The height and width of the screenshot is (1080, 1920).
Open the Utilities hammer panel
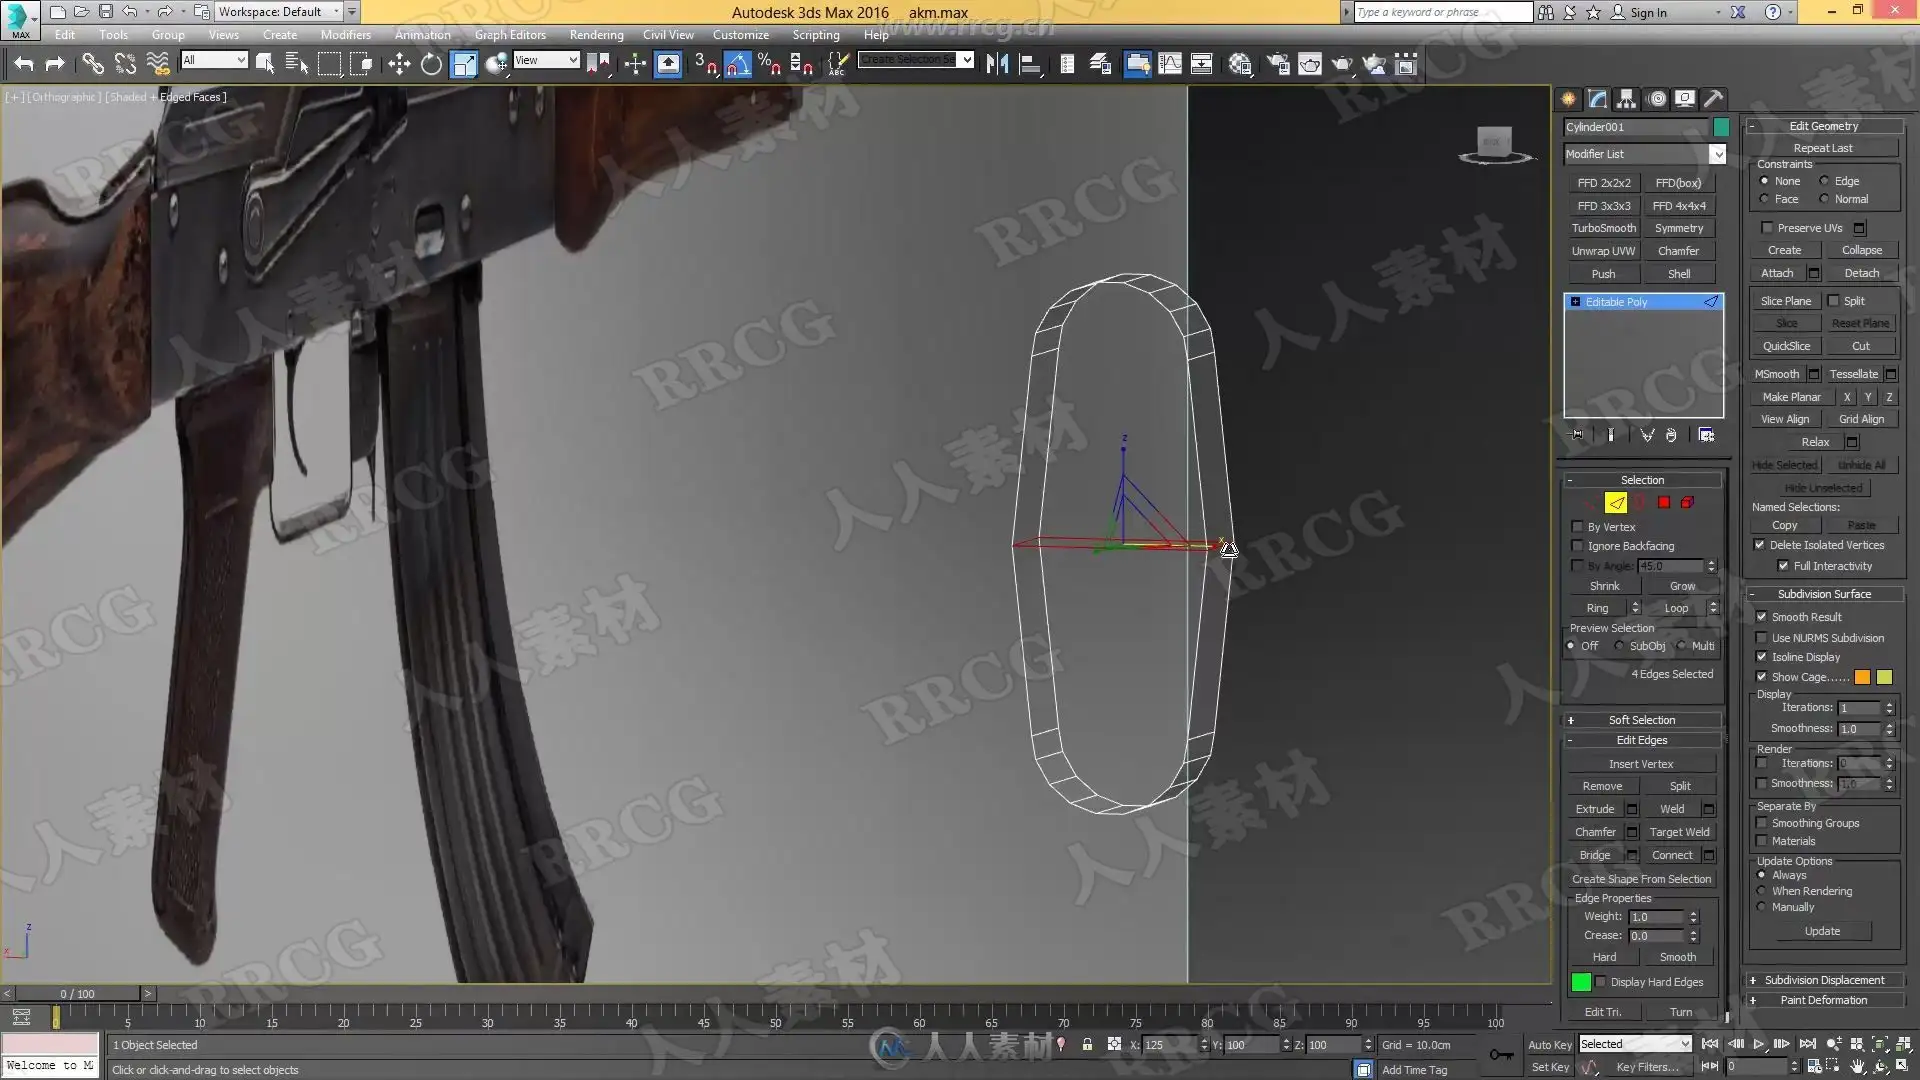pyautogui.click(x=1713, y=98)
